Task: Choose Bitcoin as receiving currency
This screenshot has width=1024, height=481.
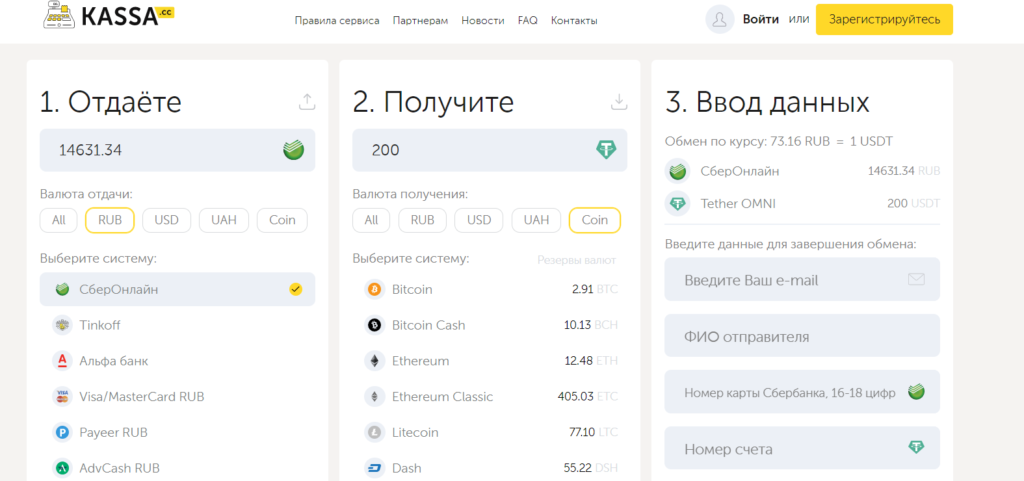Action: [490, 289]
